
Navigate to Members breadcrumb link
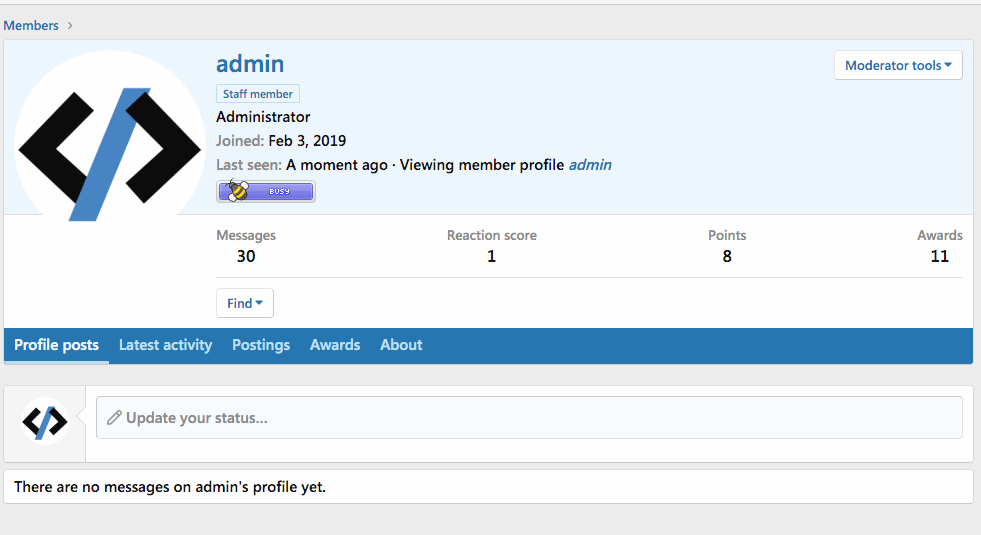[31, 25]
